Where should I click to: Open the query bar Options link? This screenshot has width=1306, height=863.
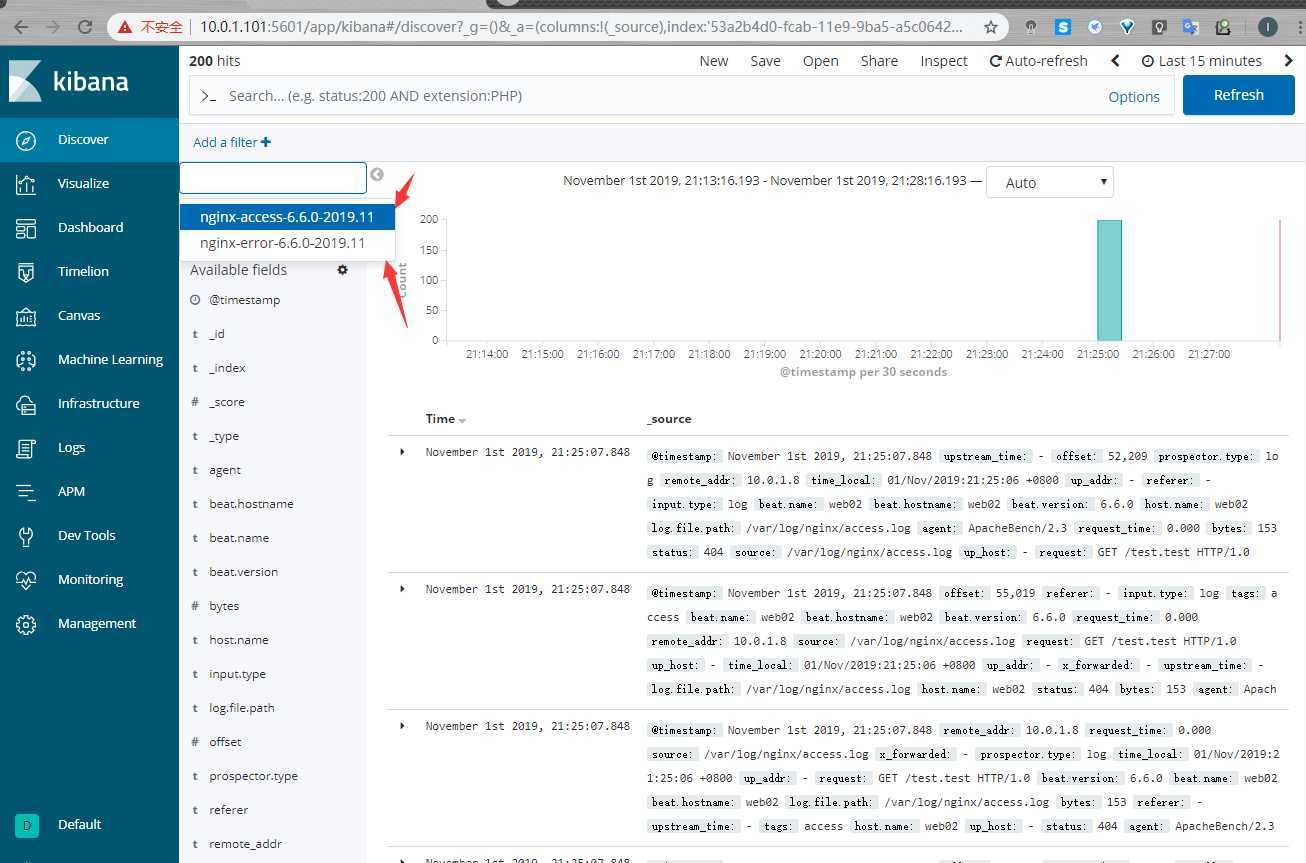[1134, 97]
